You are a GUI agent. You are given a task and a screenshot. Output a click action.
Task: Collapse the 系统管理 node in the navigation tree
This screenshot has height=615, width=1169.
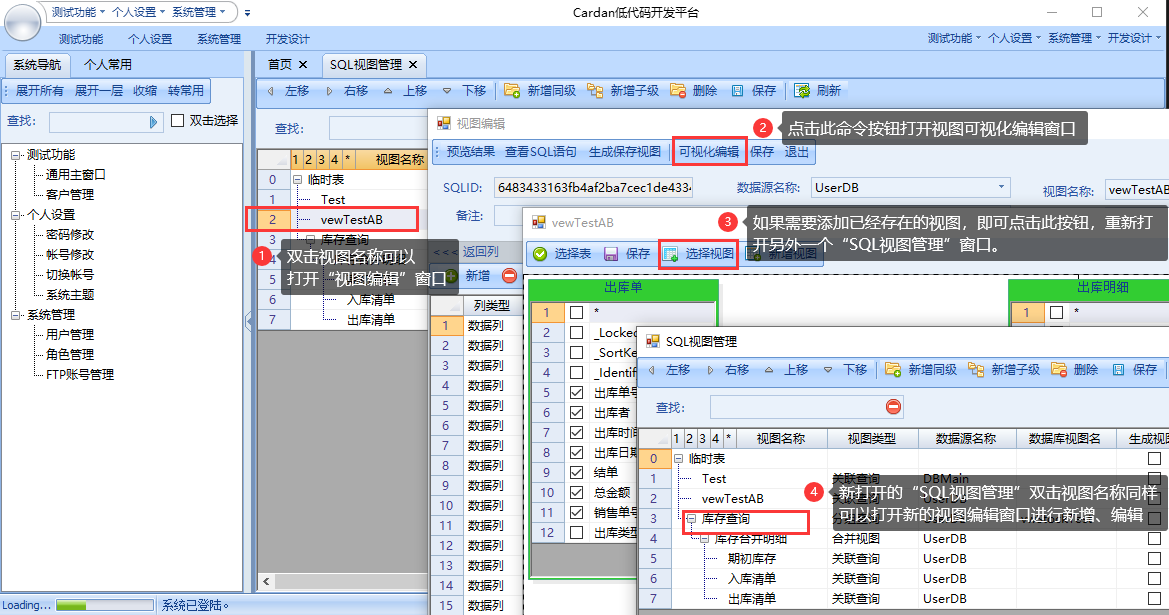coord(16,315)
